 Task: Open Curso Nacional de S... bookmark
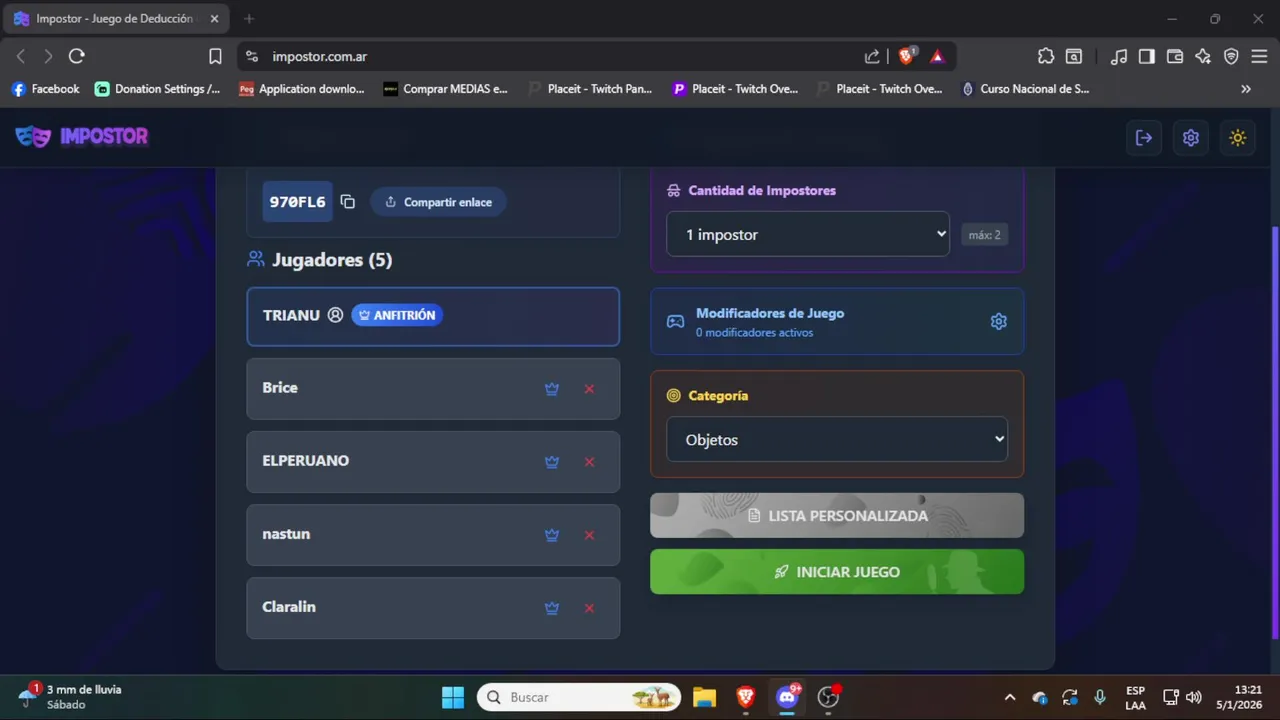(x=1025, y=89)
